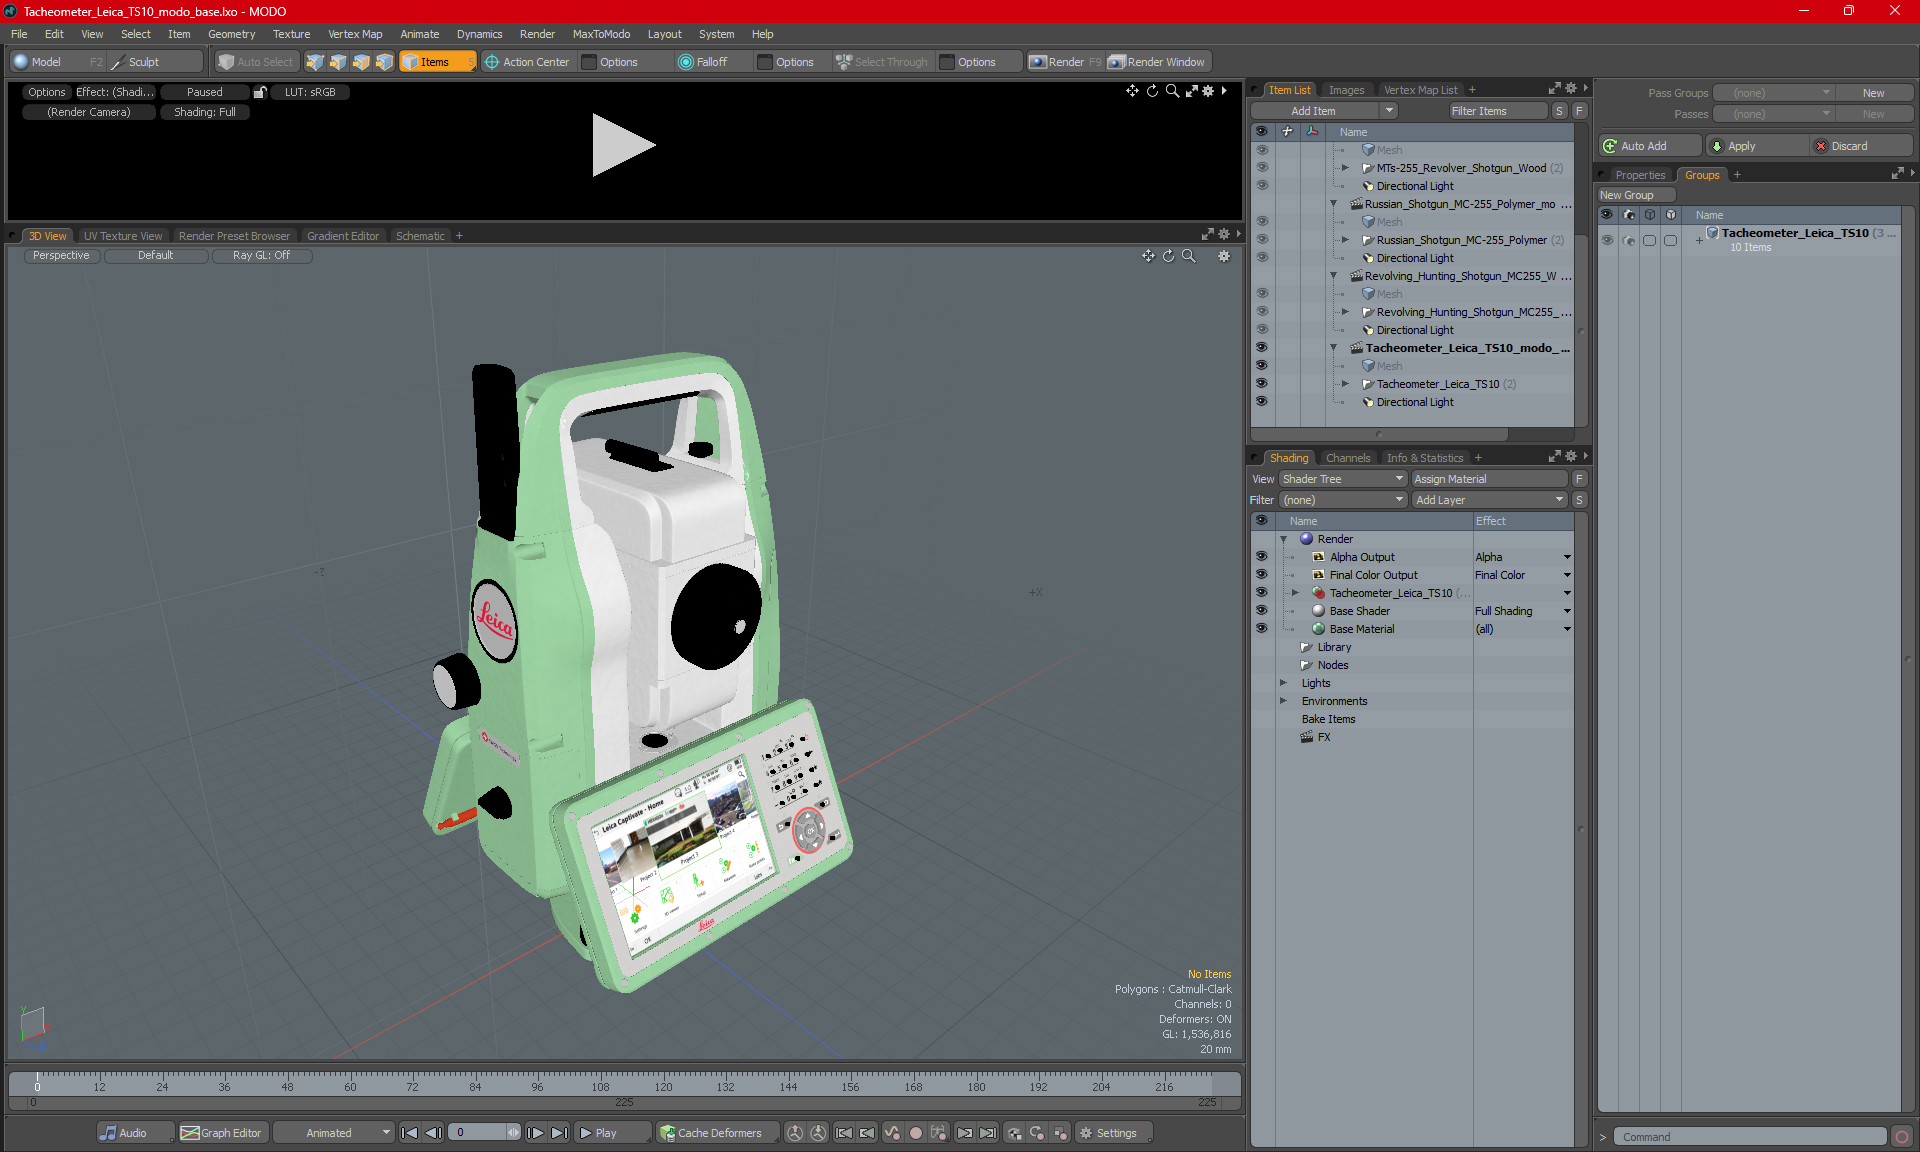
Task: Toggle visibility of Base Material layer
Action: tap(1261, 629)
